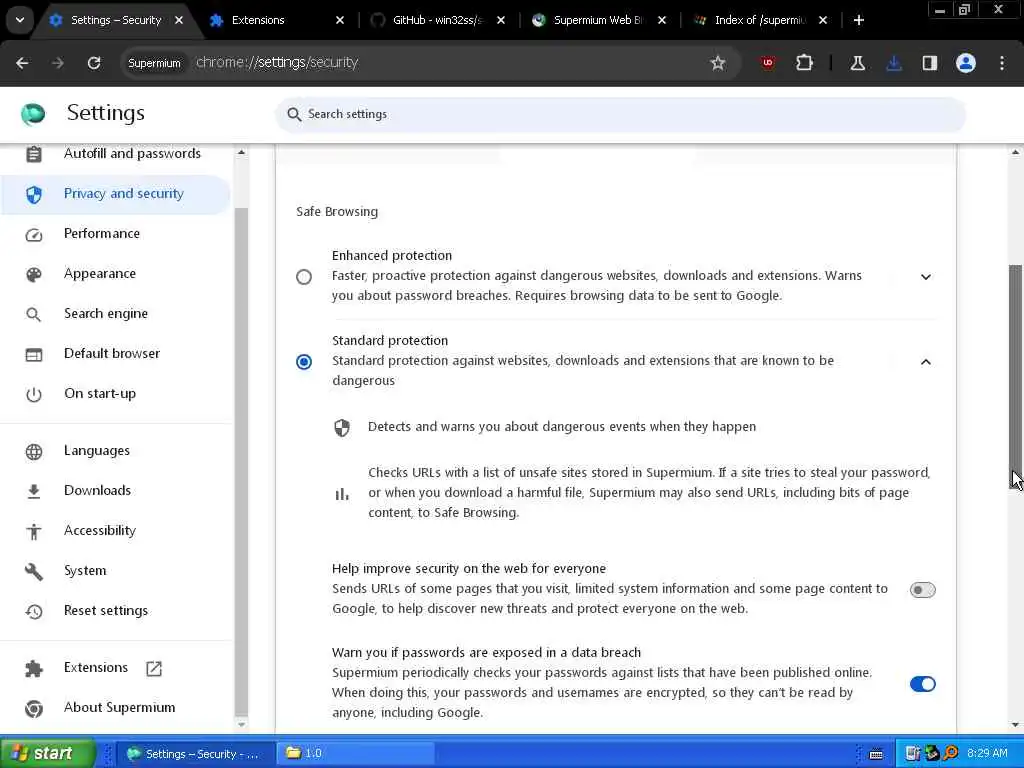Open the three-dot browser menu
Screen dimensions: 1024x768
point(1002,63)
